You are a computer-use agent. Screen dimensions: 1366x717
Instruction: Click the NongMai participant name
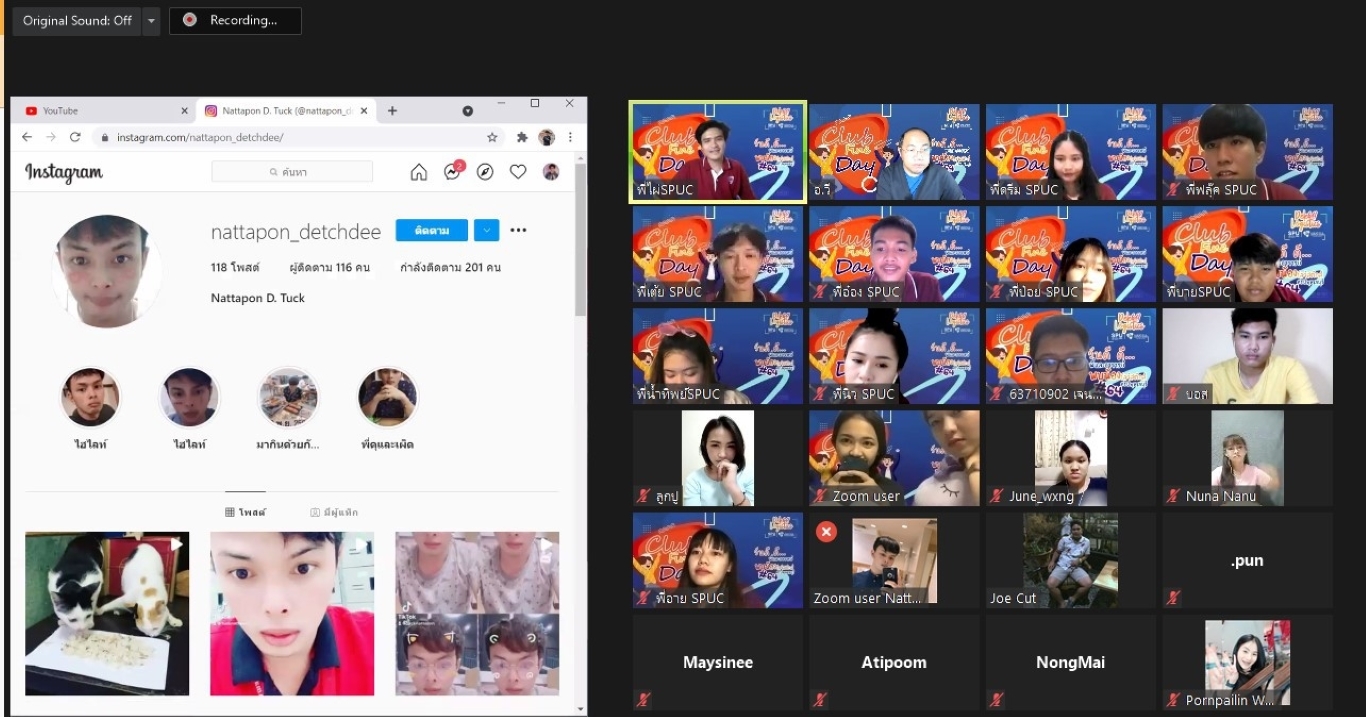(1071, 662)
